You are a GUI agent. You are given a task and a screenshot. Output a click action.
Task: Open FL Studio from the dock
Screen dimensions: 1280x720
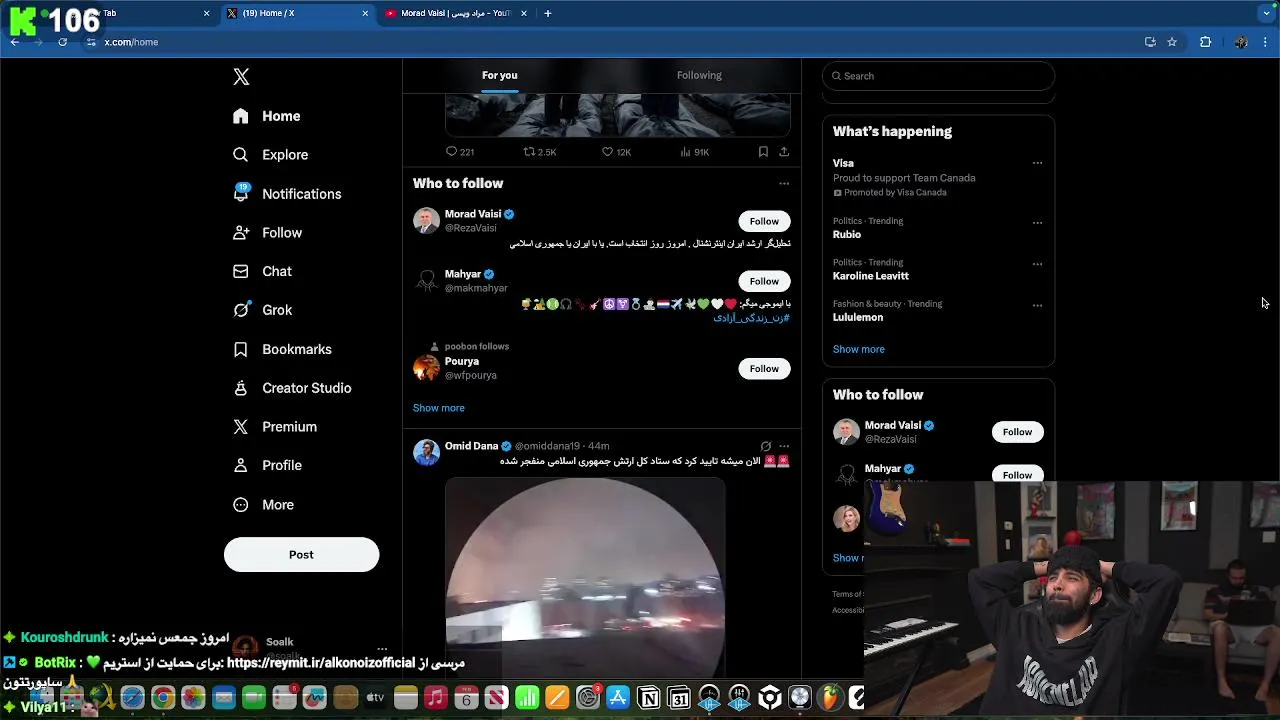click(831, 698)
